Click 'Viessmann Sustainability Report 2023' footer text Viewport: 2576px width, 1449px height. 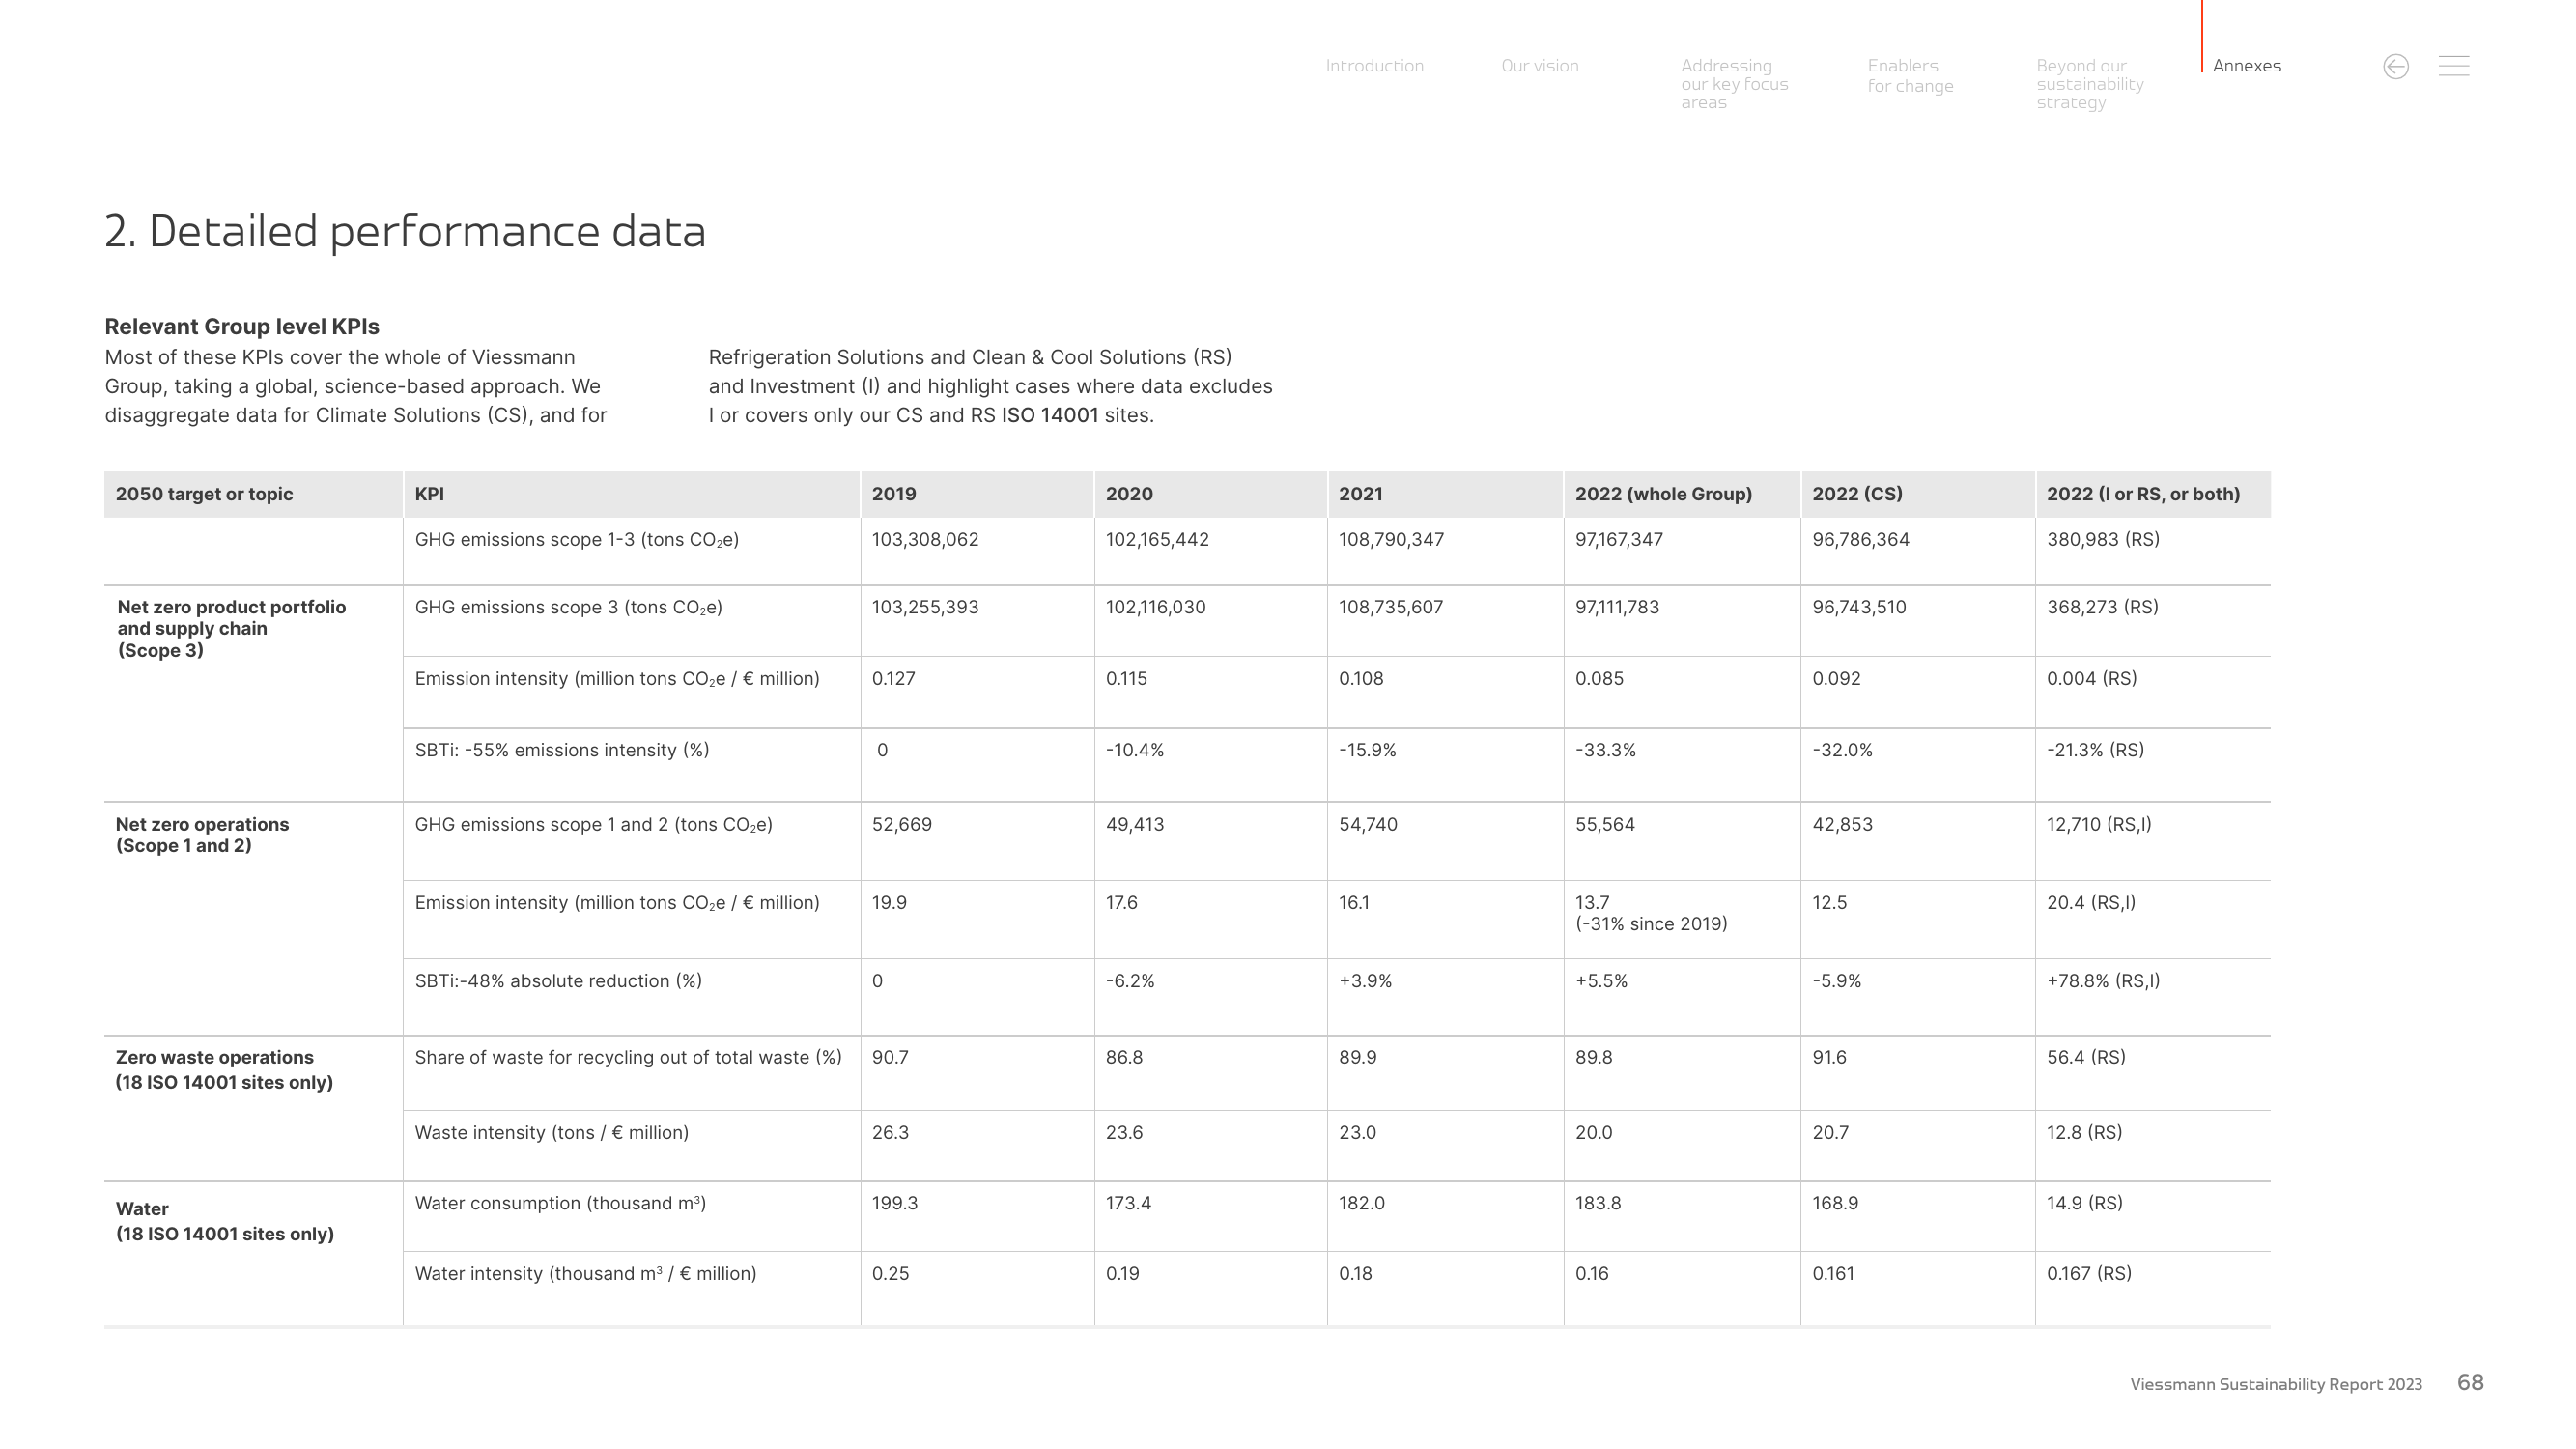click(2275, 1385)
